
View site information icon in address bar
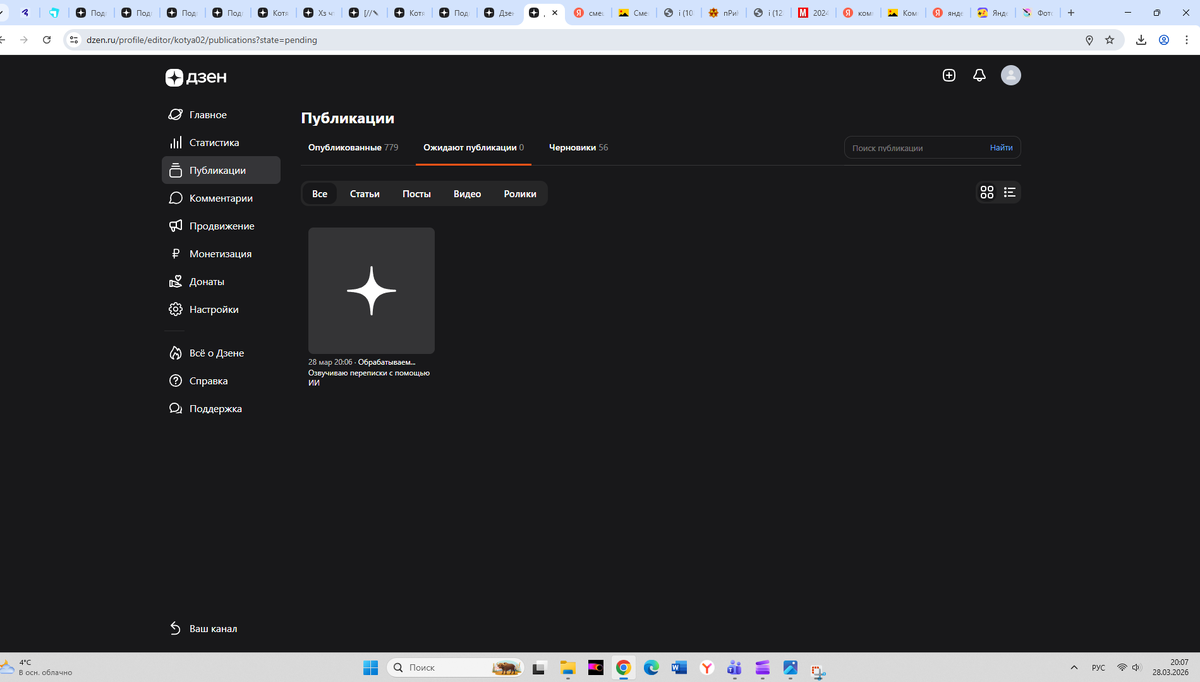tap(72, 40)
